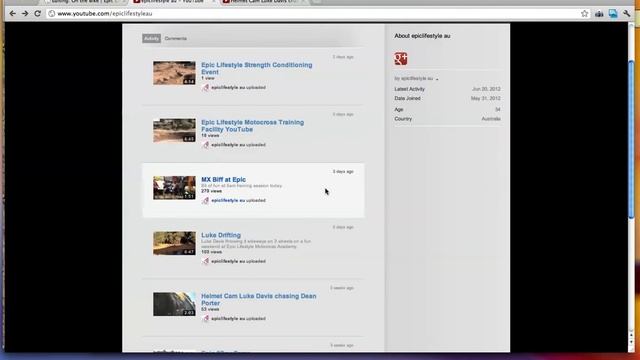The height and width of the screenshot is (360, 640).
Task: Click the 'Latest Activity' label
Action: (x=409, y=89)
